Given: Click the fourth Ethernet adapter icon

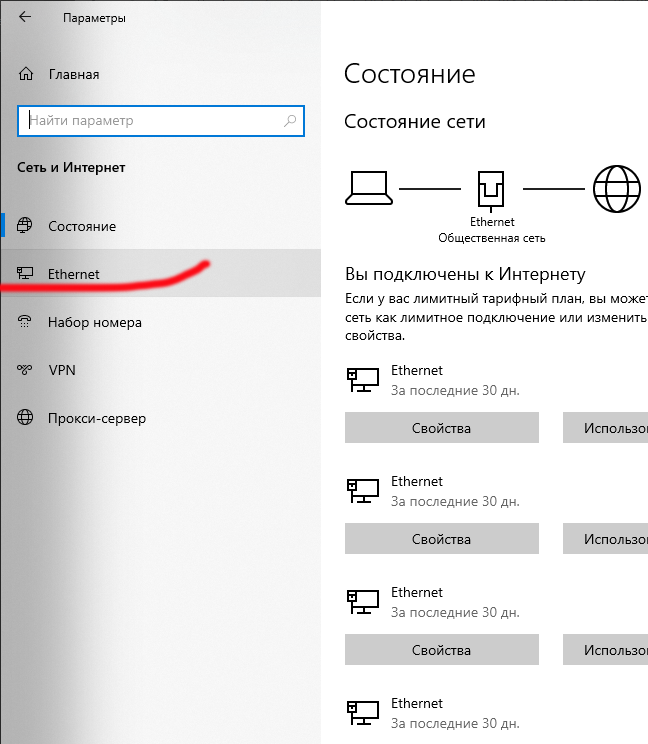Looking at the screenshot, I should point(363,713).
